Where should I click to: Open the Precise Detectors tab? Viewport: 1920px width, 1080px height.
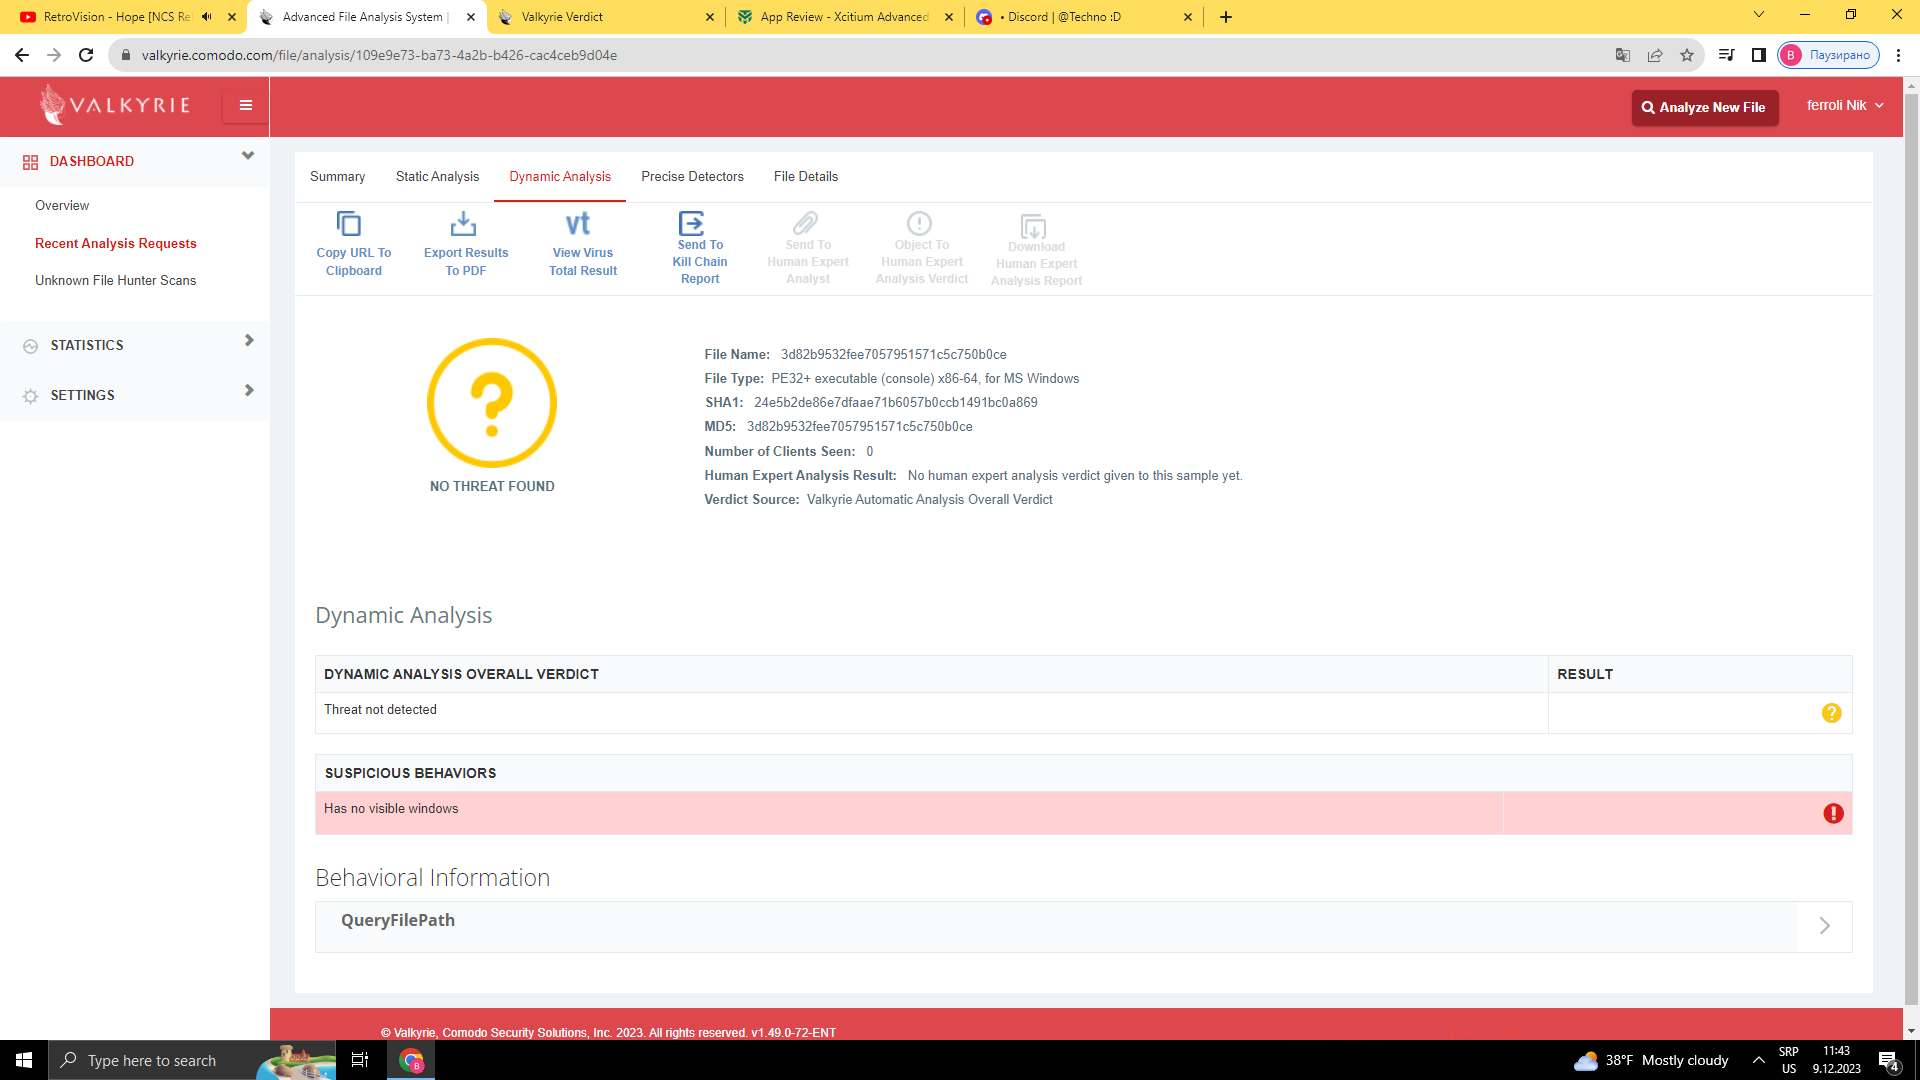coord(692,177)
